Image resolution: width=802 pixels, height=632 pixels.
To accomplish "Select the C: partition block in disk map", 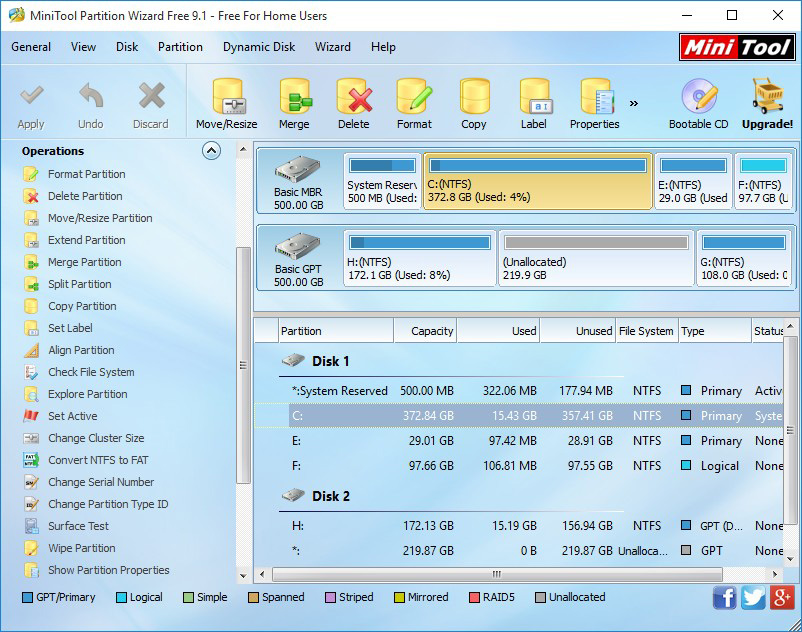I will [537, 183].
